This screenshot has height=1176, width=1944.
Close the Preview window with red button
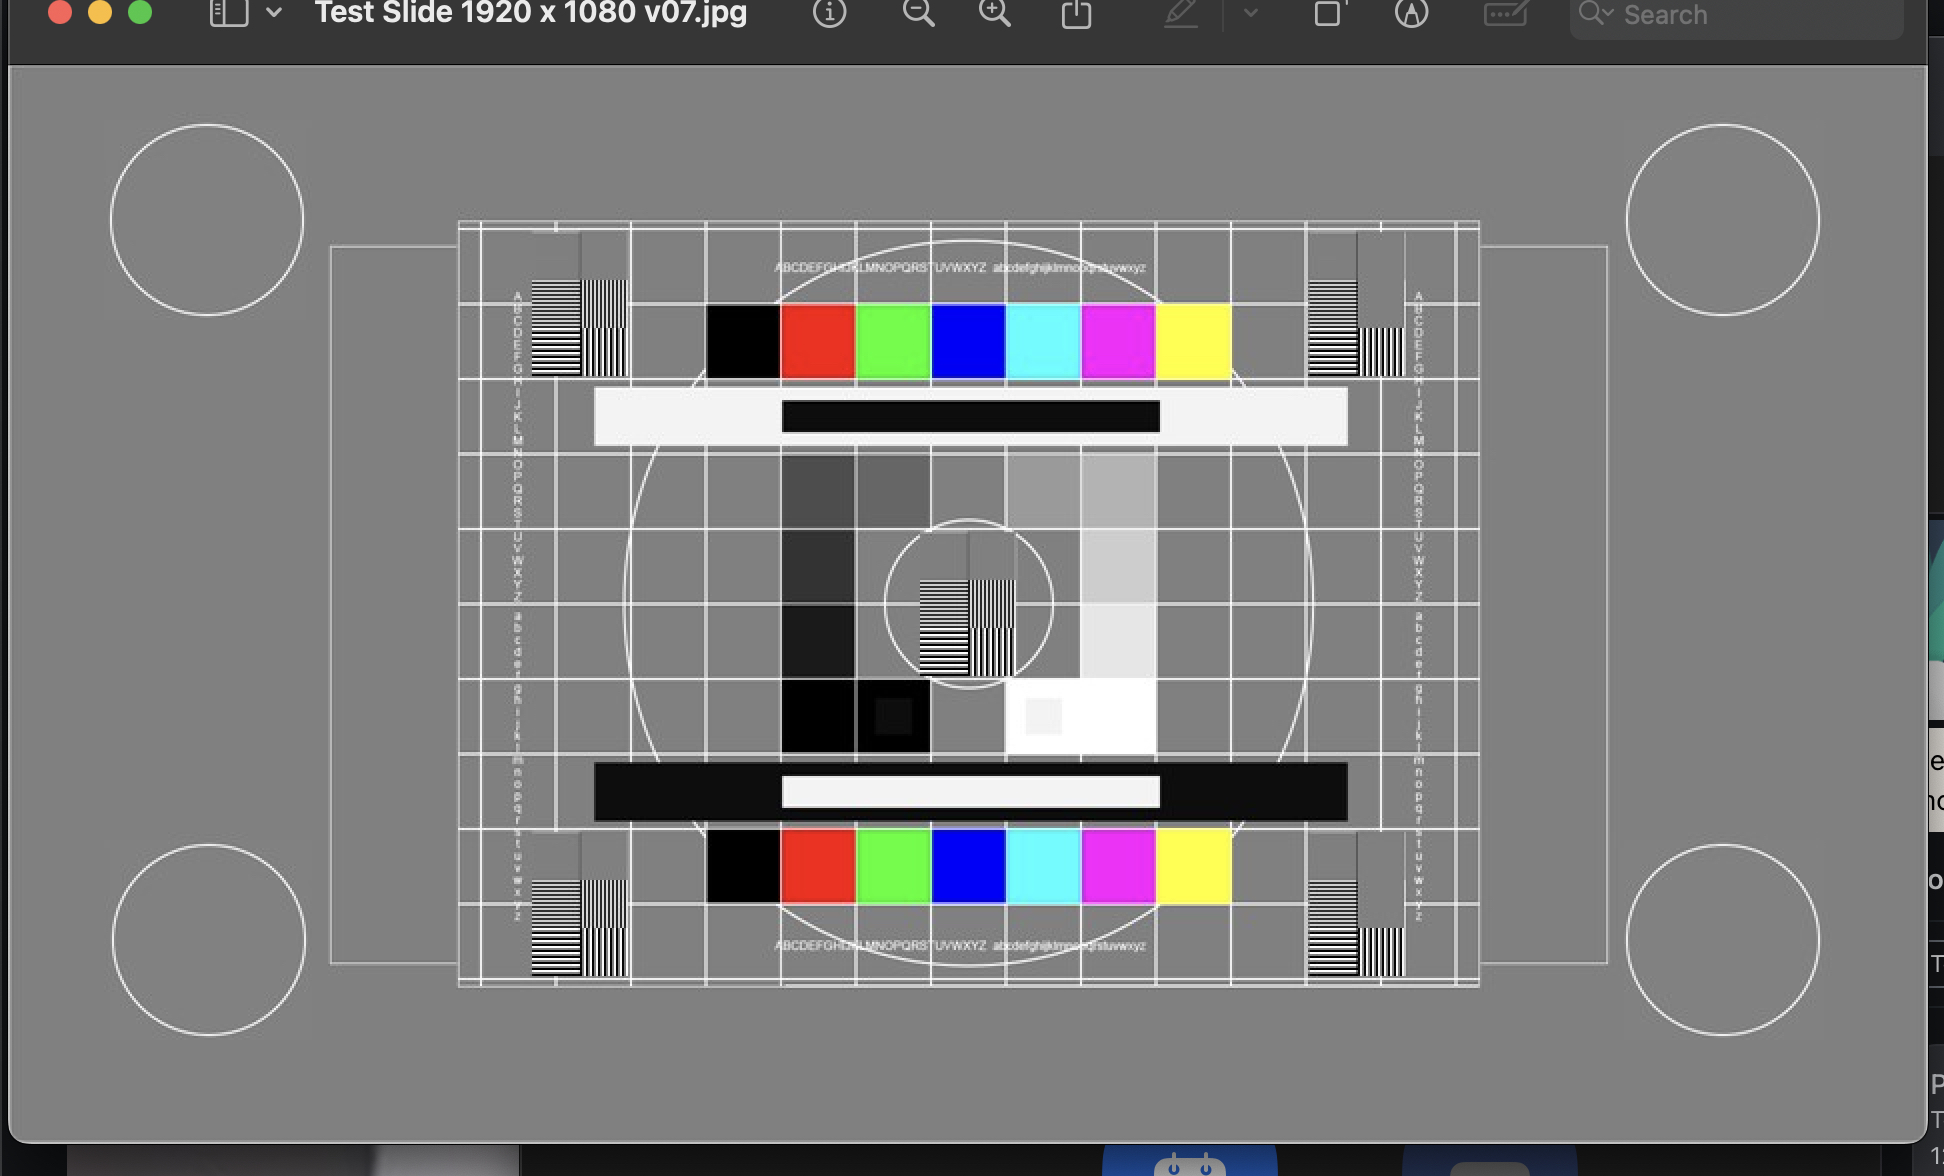tap(60, 12)
